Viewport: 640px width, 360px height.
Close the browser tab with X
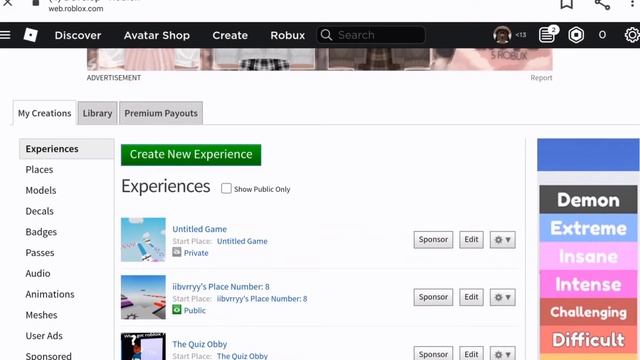(7, 3)
